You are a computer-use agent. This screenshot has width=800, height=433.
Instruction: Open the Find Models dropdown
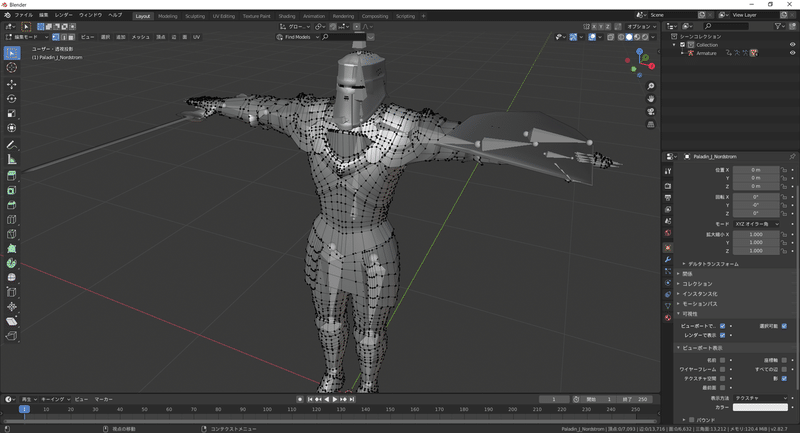coord(297,37)
